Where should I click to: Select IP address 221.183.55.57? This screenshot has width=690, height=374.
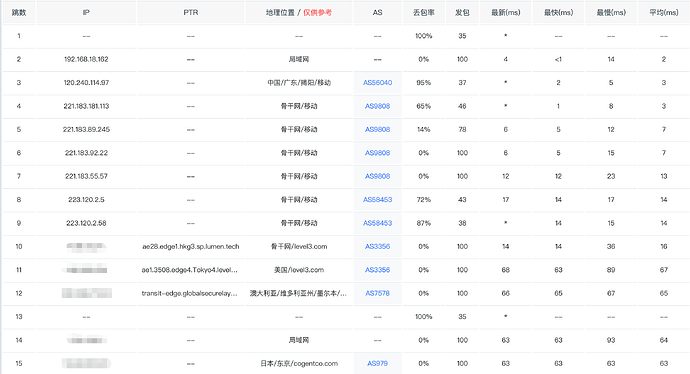[x=86, y=176]
